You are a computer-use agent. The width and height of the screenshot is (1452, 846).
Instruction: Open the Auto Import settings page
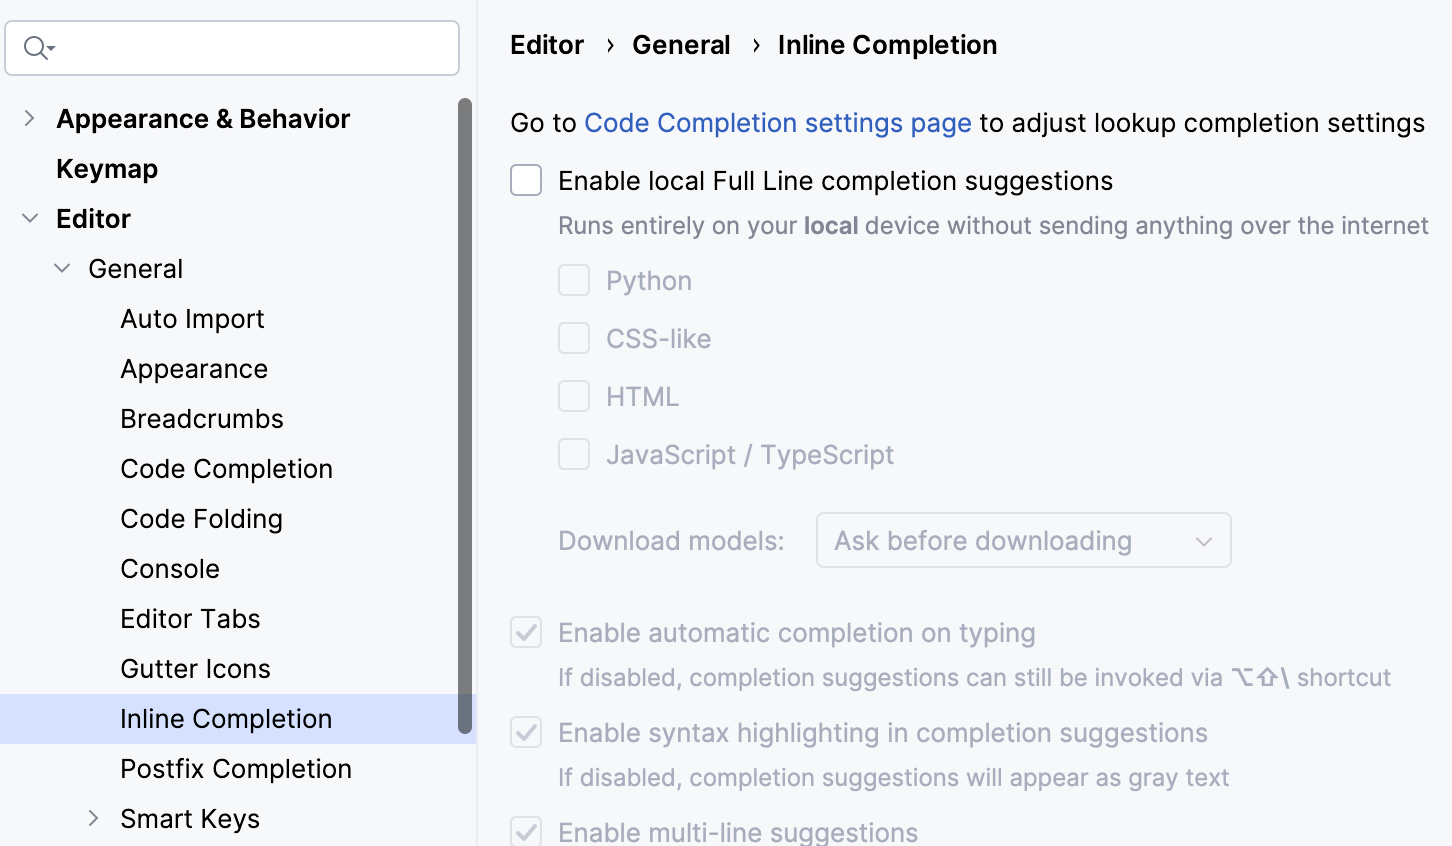coord(192,319)
